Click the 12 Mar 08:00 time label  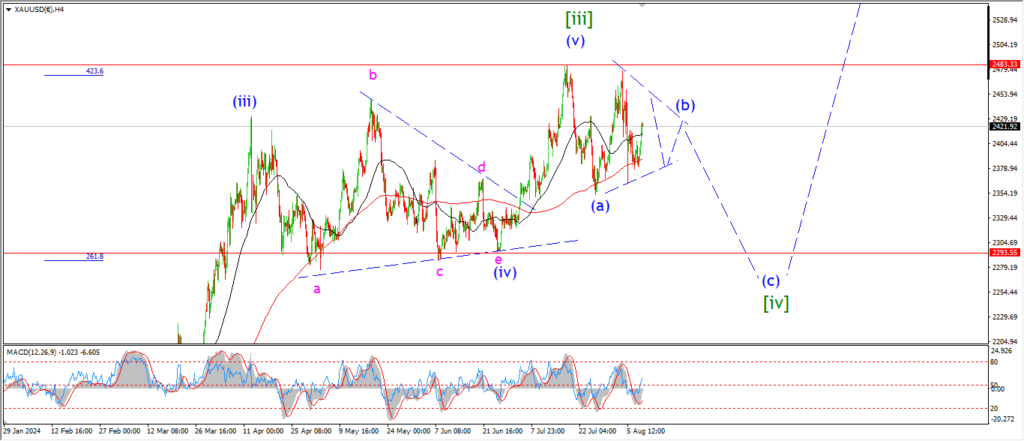[x=167, y=432]
